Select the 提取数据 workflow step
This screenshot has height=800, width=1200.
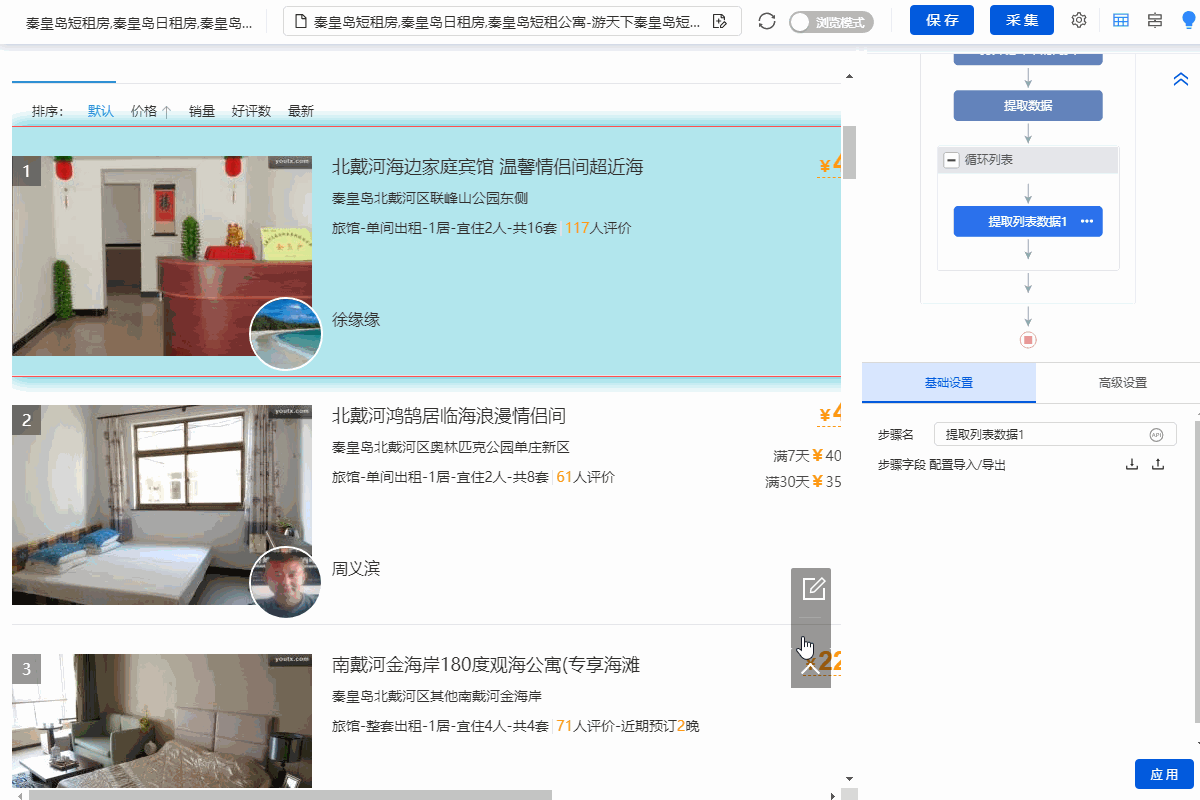pyautogui.click(x=1028, y=105)
